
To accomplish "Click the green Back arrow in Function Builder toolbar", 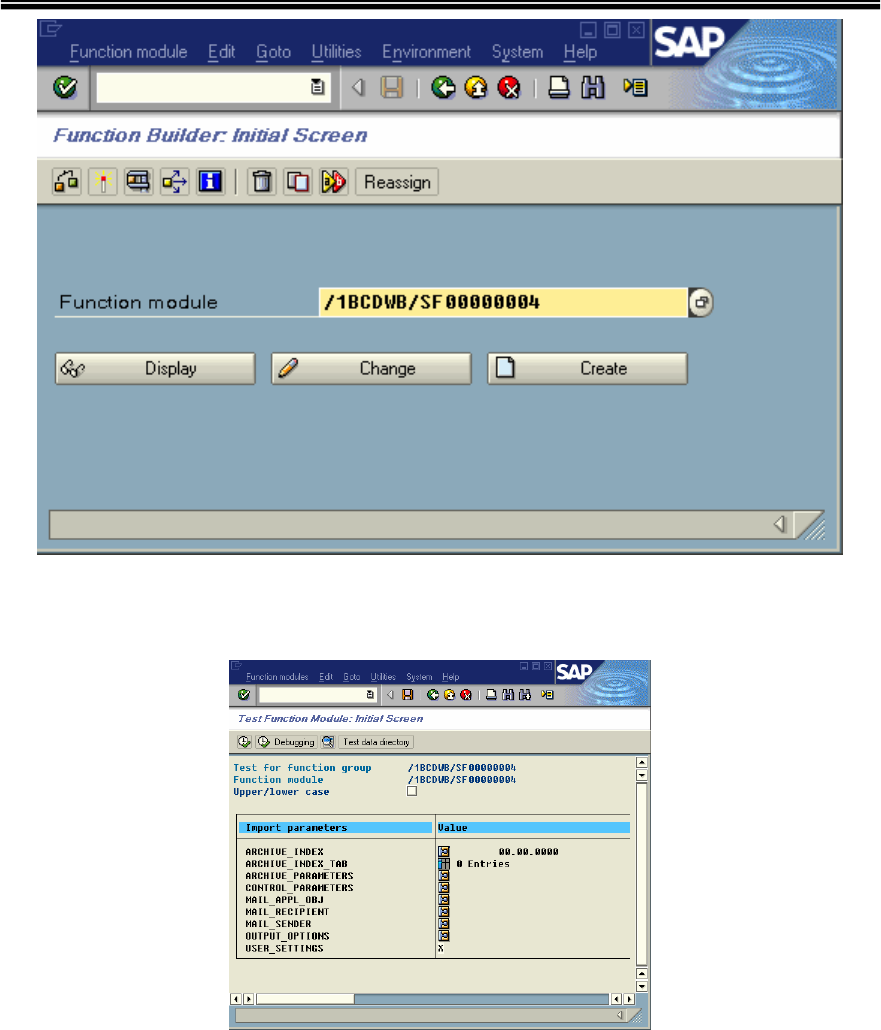I will tap(443, 87).
